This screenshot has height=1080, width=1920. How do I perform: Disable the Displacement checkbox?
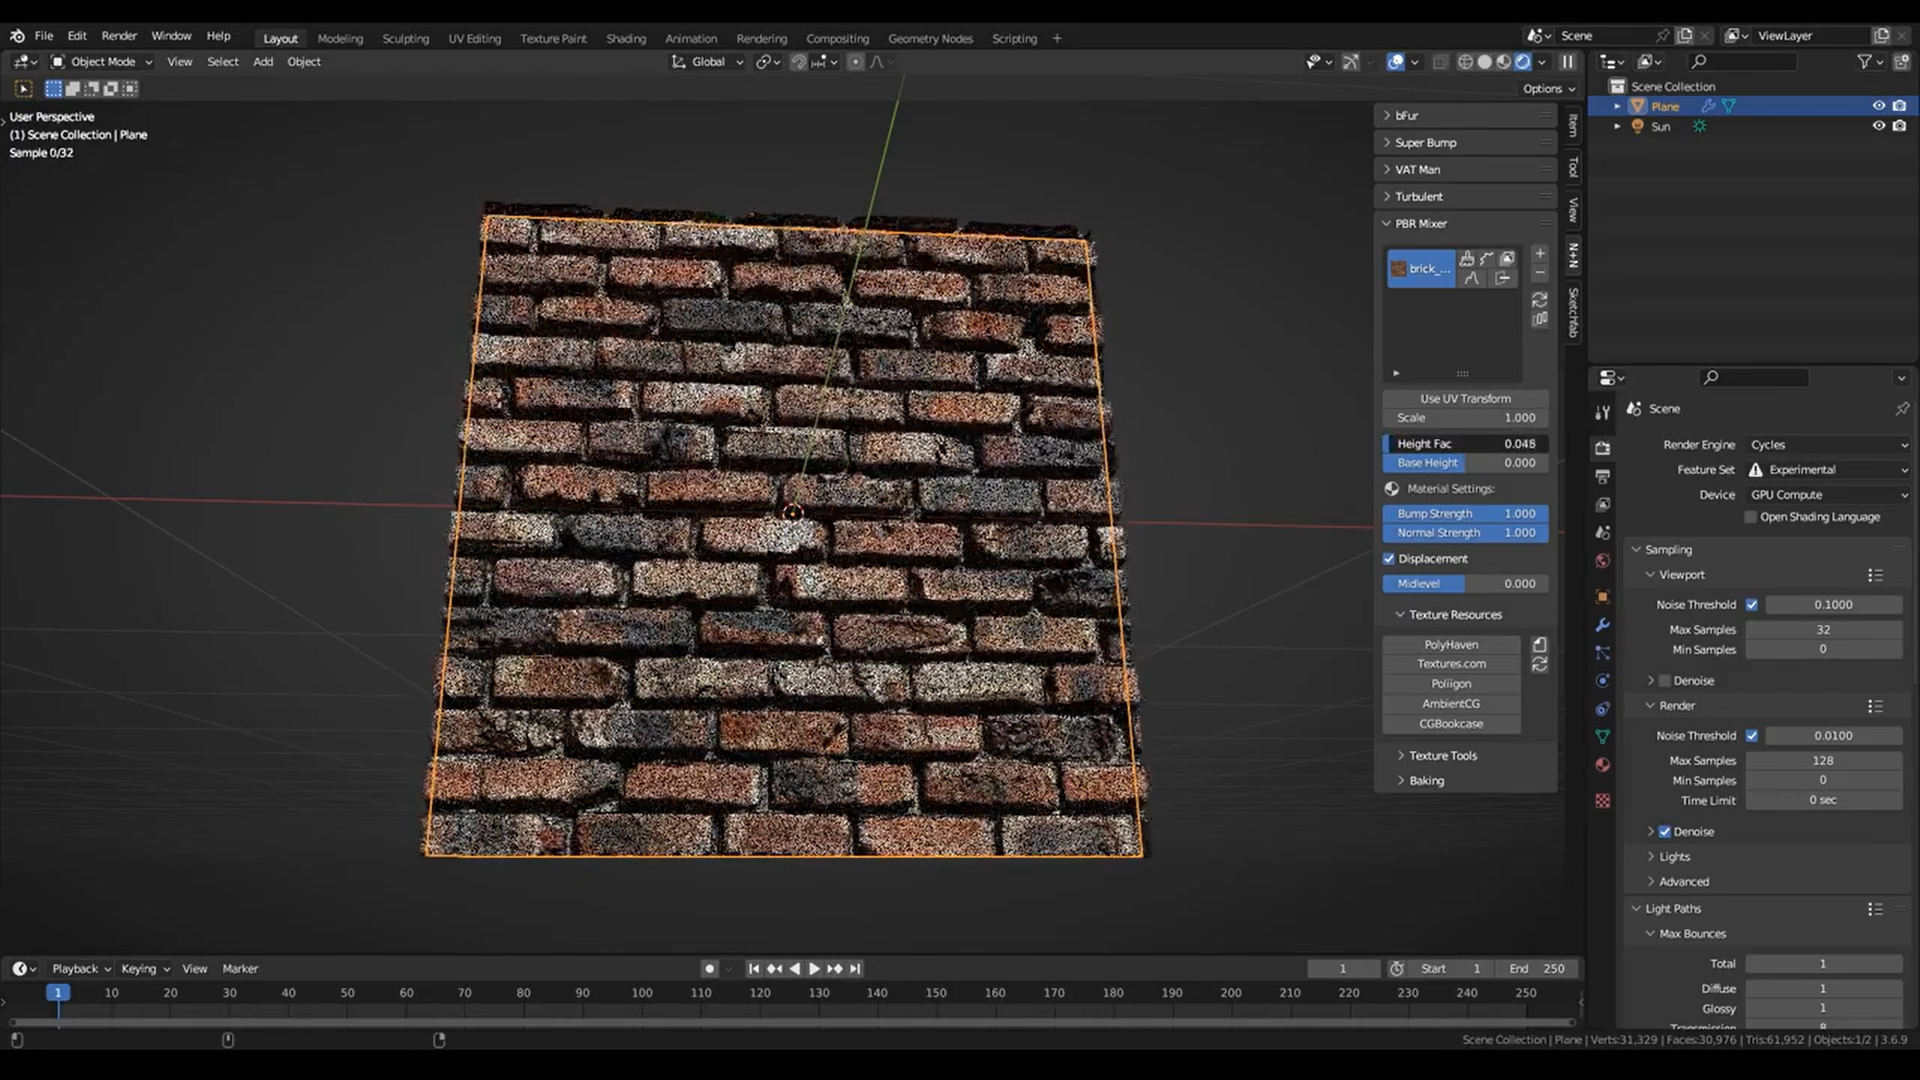(x=1389, y=559)
